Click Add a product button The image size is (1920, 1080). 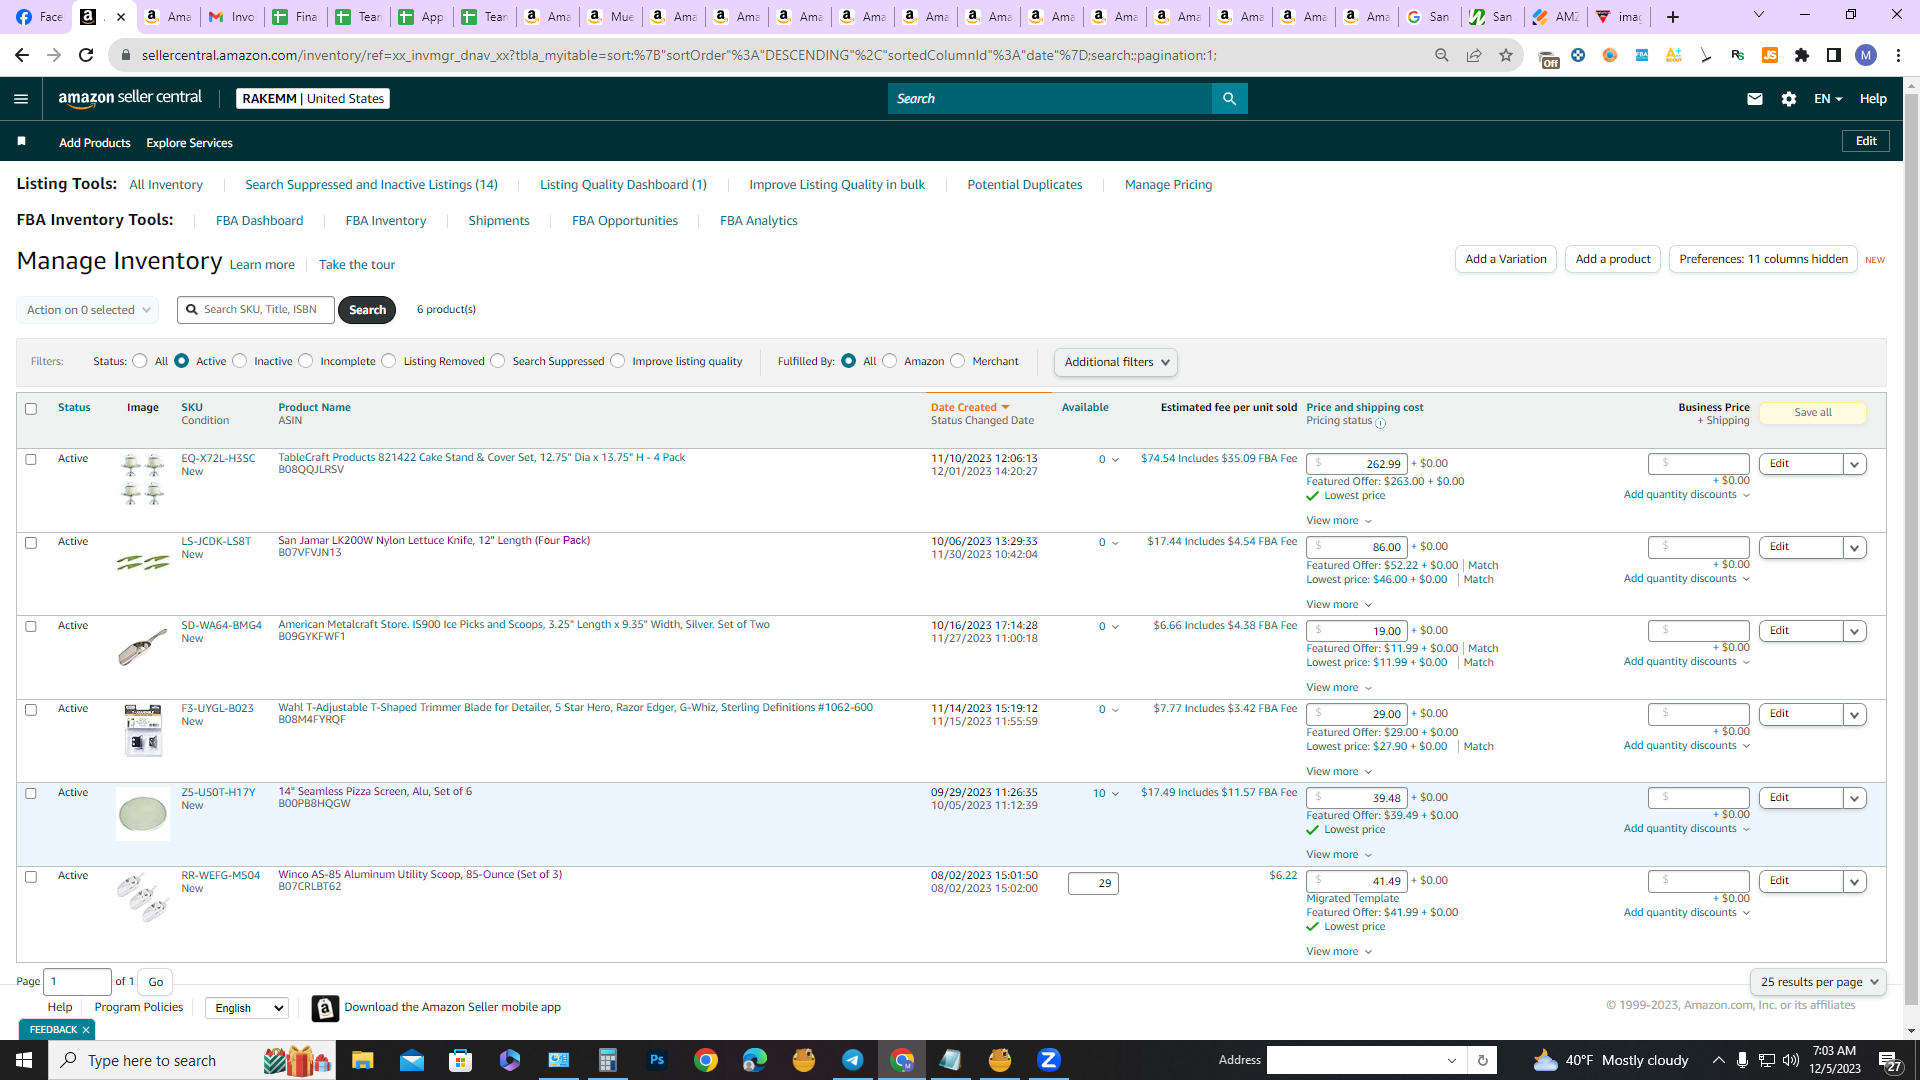coord(1613,259)
